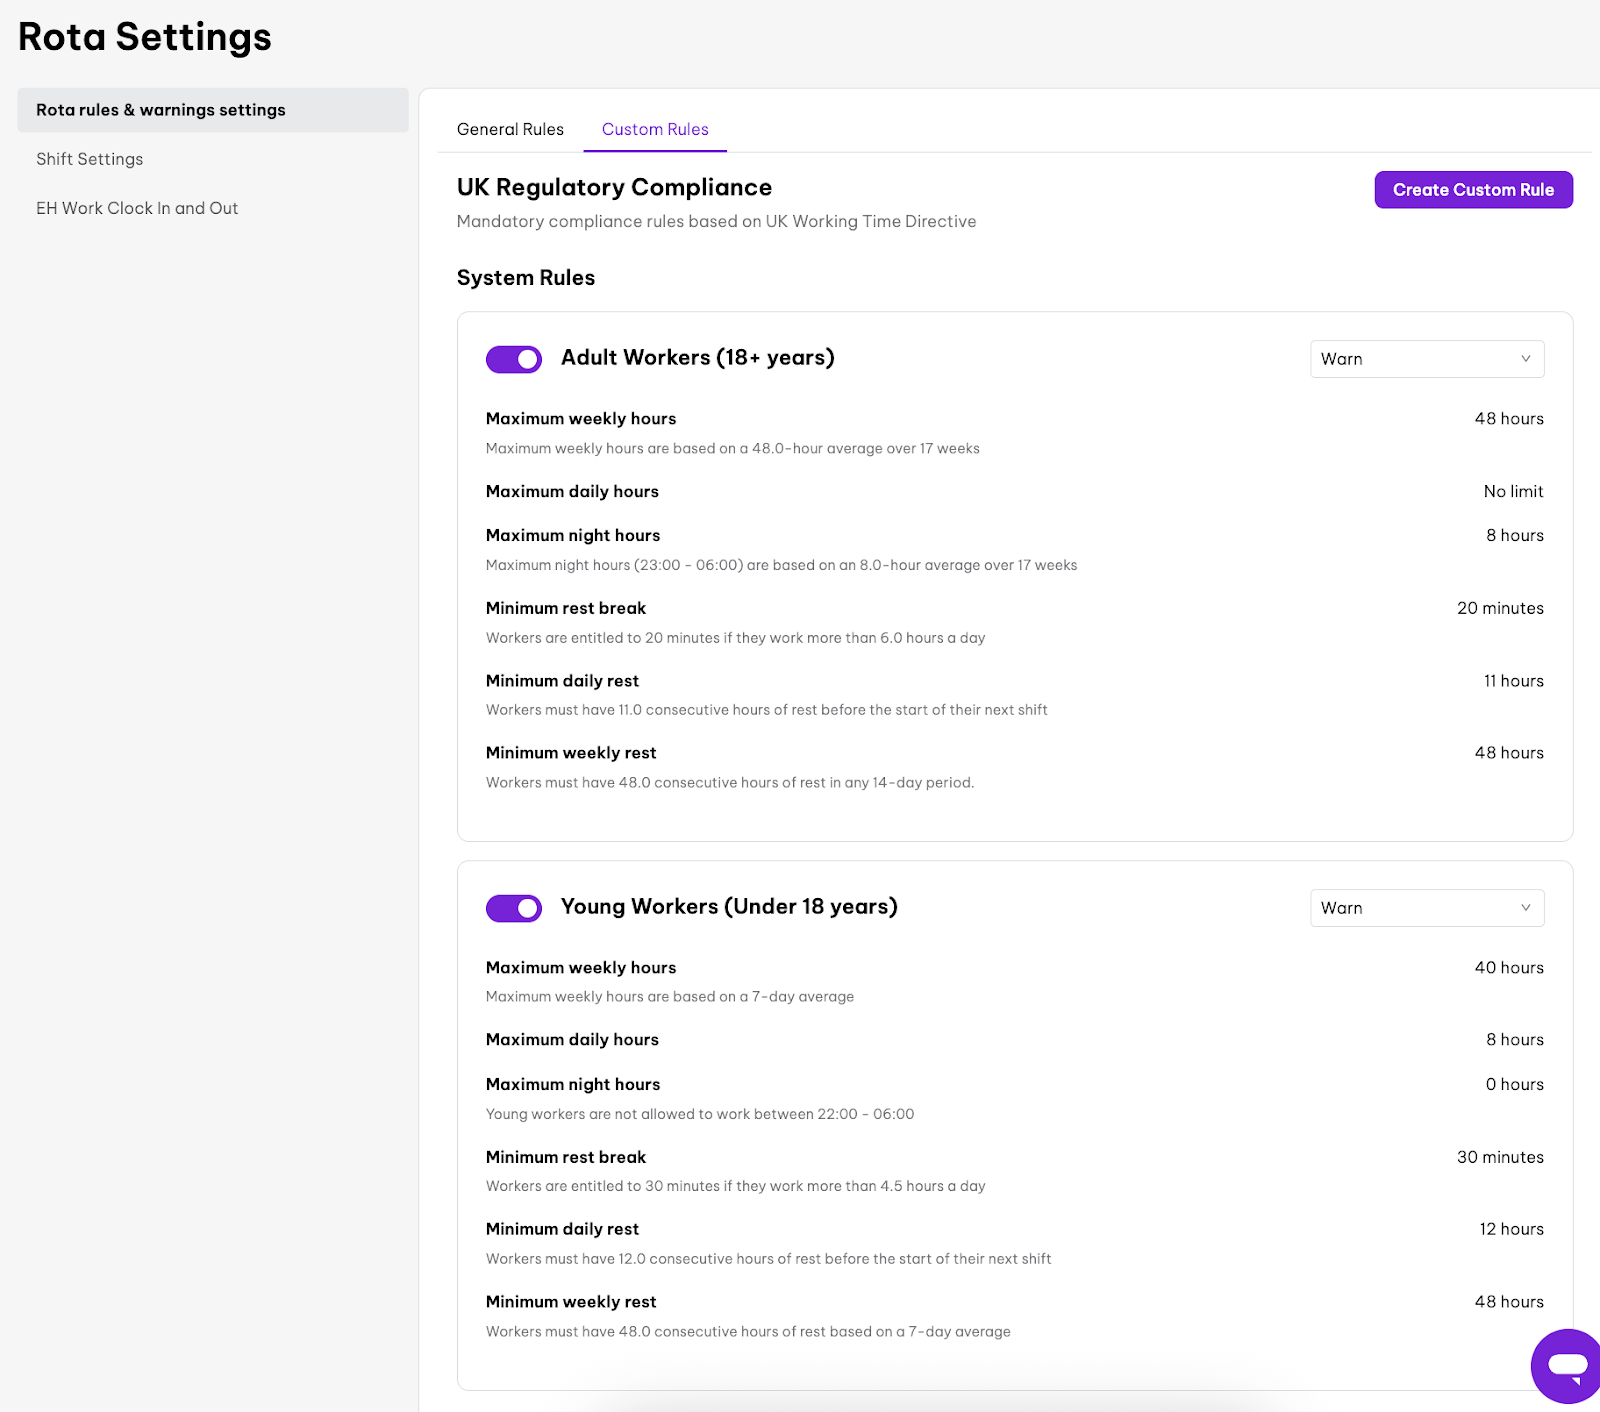Click young workers 30 minutes break value
Image resolution: width=1600 pixels, height=1412 pixels.
click(1500, 1157)
